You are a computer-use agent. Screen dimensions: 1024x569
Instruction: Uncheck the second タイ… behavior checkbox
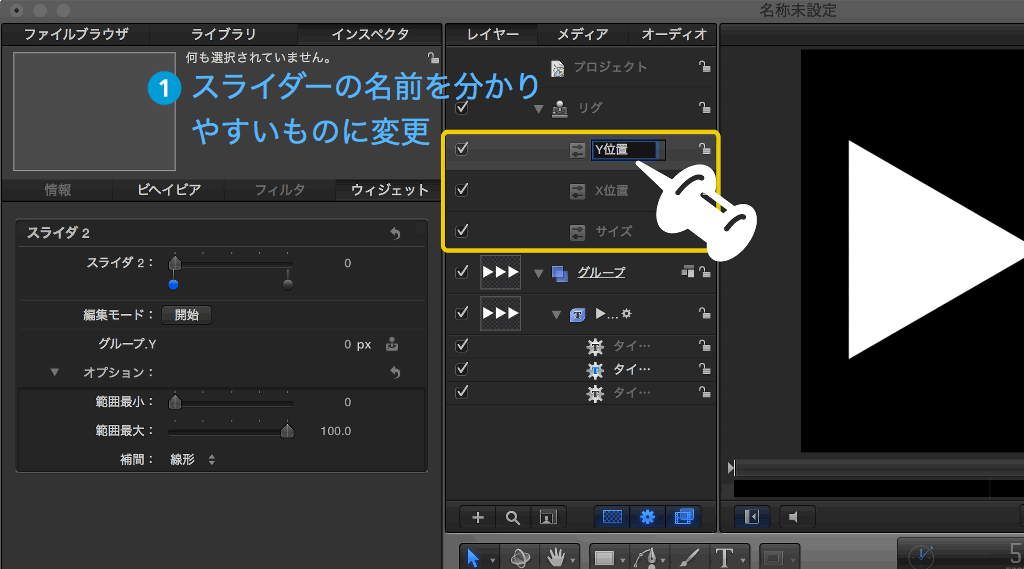tap(462, 369)
